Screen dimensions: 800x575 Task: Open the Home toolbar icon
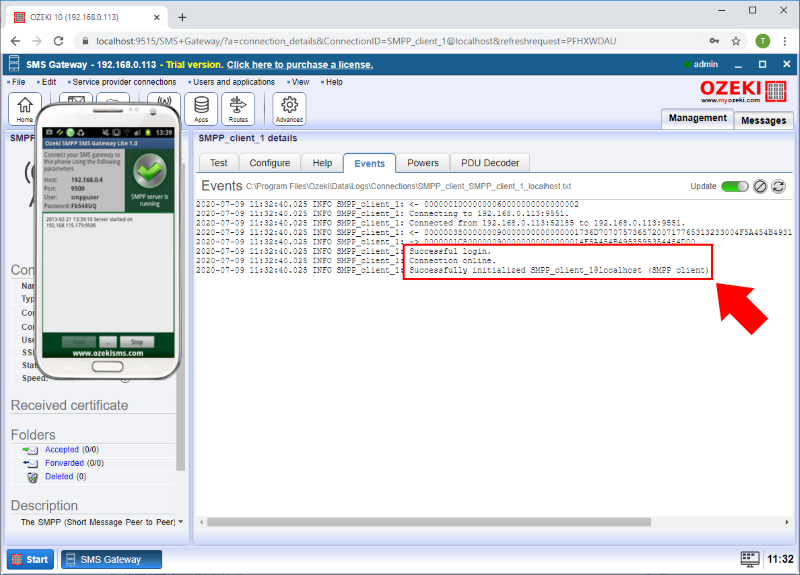point(24,109)
